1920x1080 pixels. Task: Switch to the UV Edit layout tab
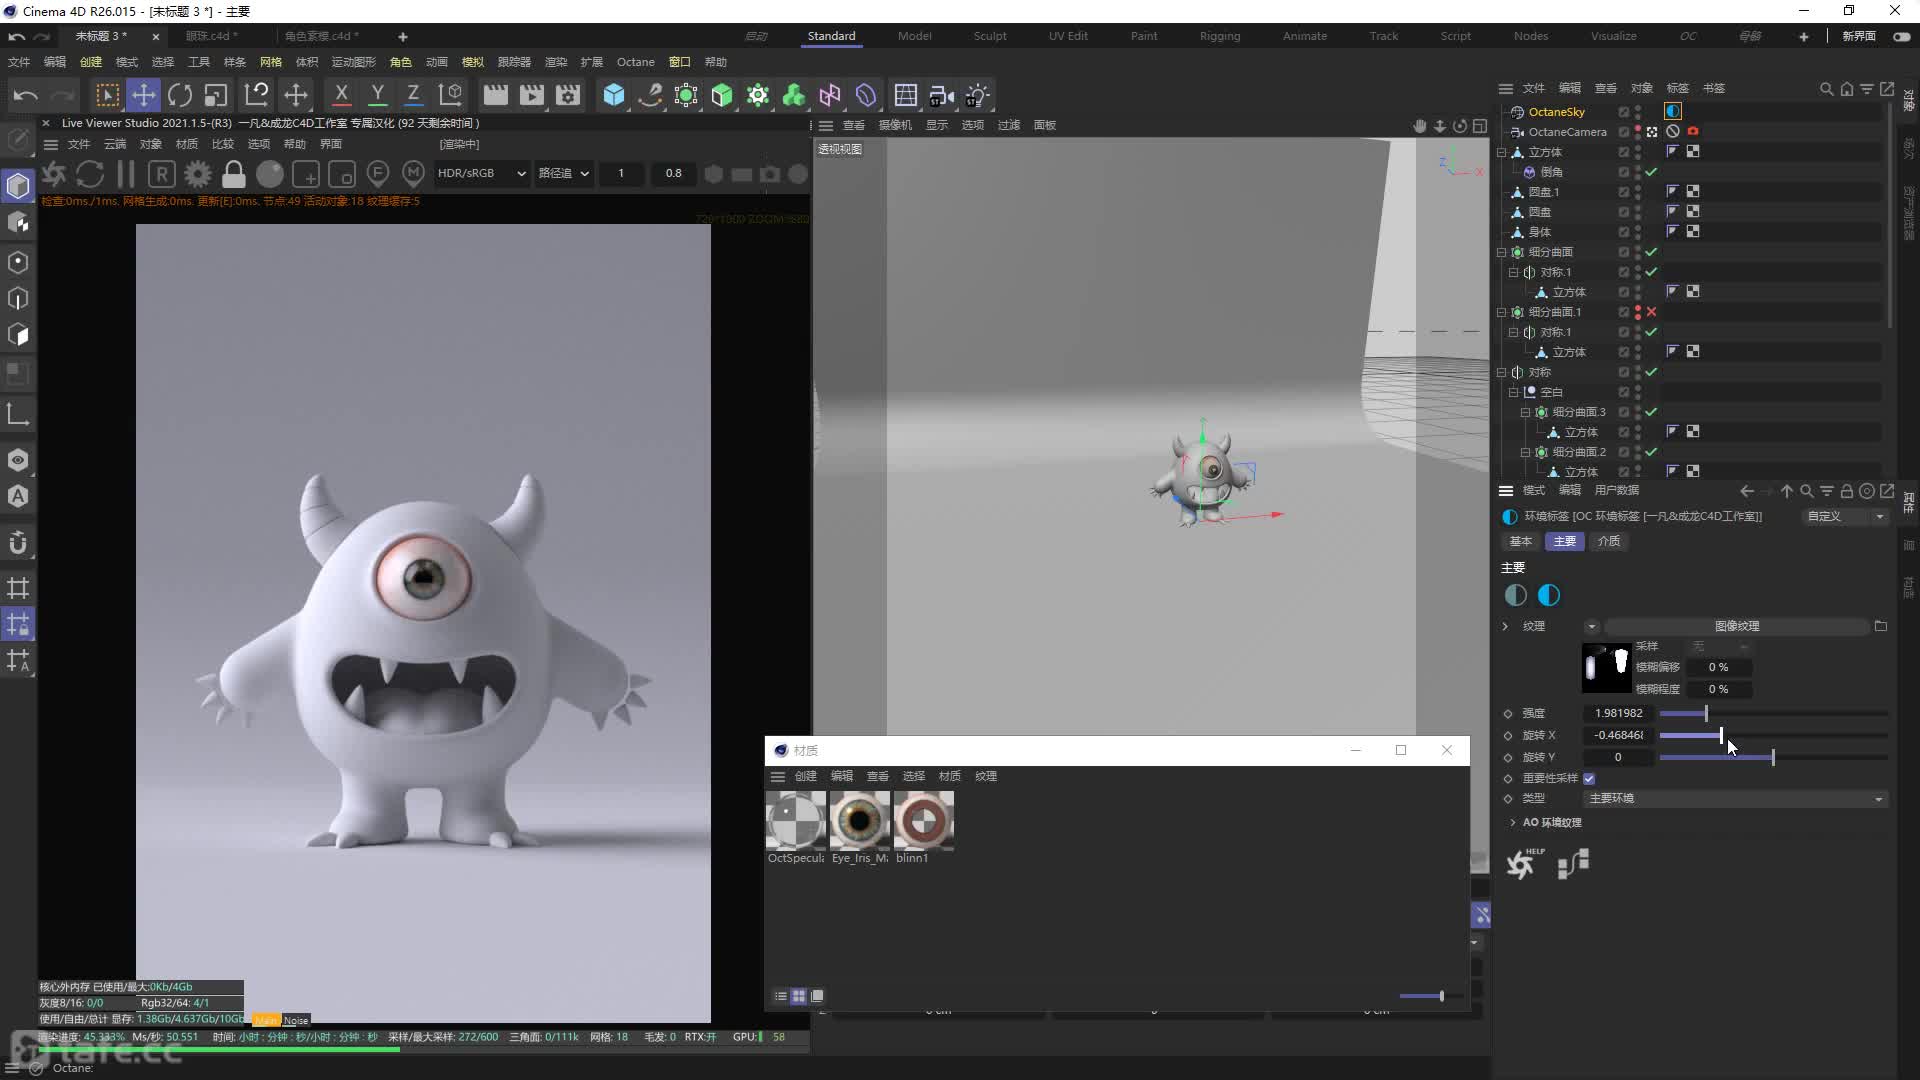coord(1068,36)
